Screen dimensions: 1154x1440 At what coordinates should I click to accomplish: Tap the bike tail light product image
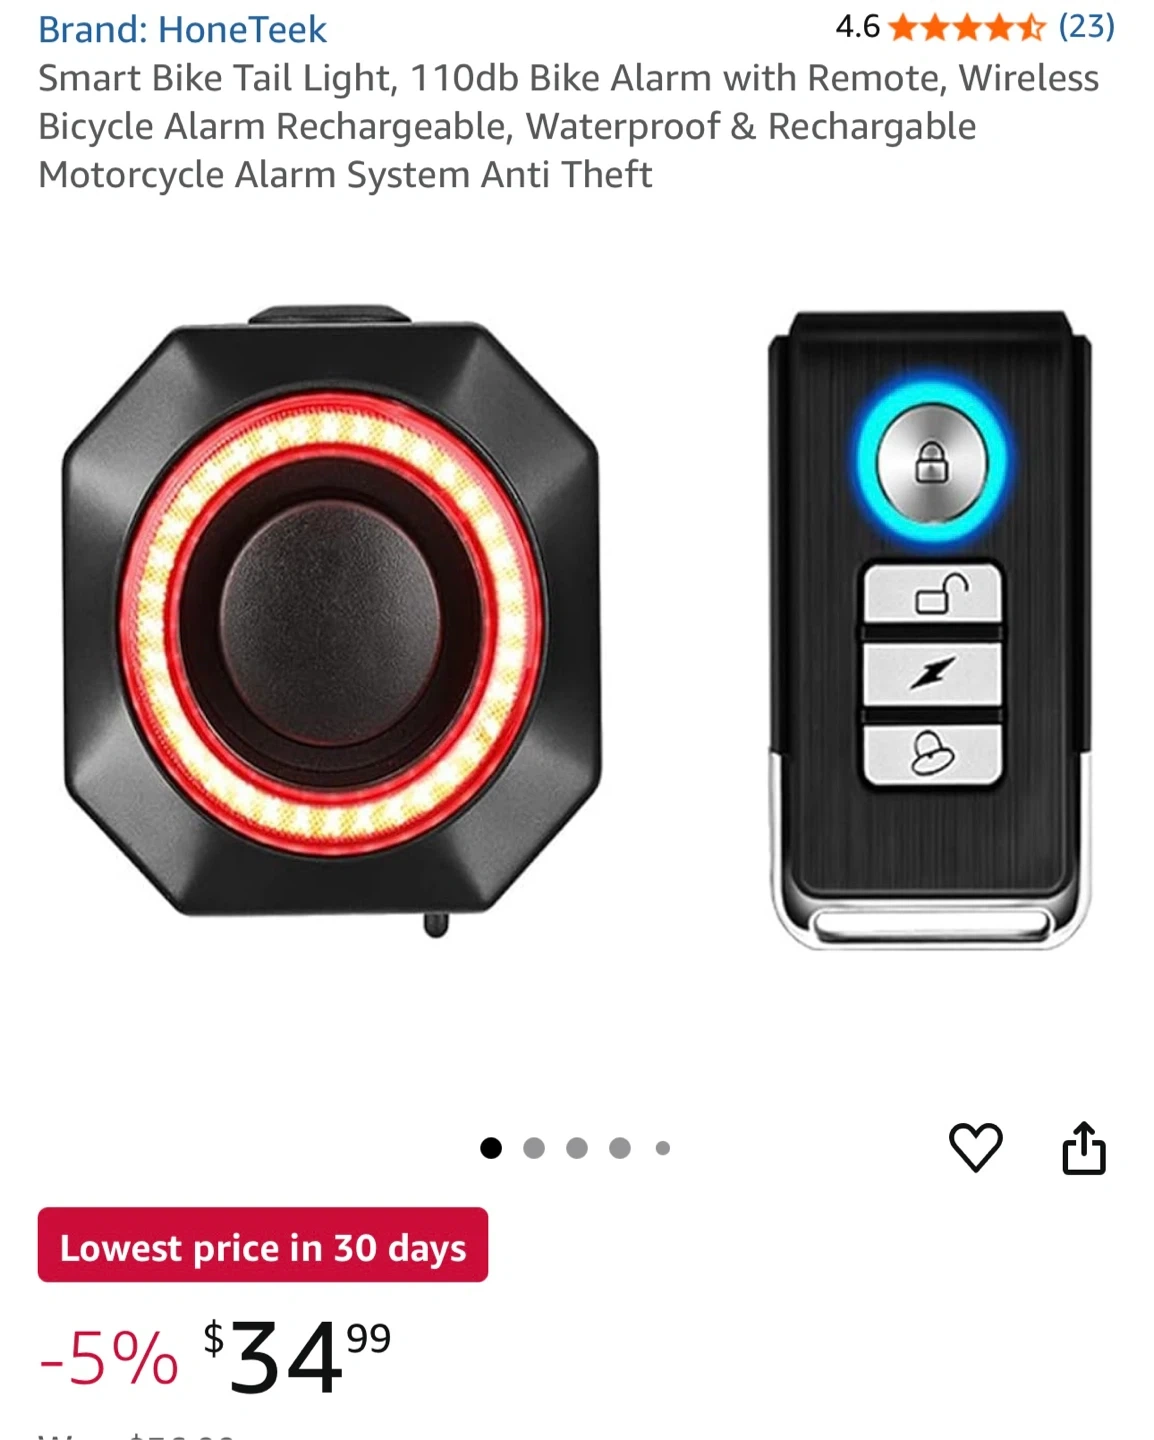click(332, 620)
